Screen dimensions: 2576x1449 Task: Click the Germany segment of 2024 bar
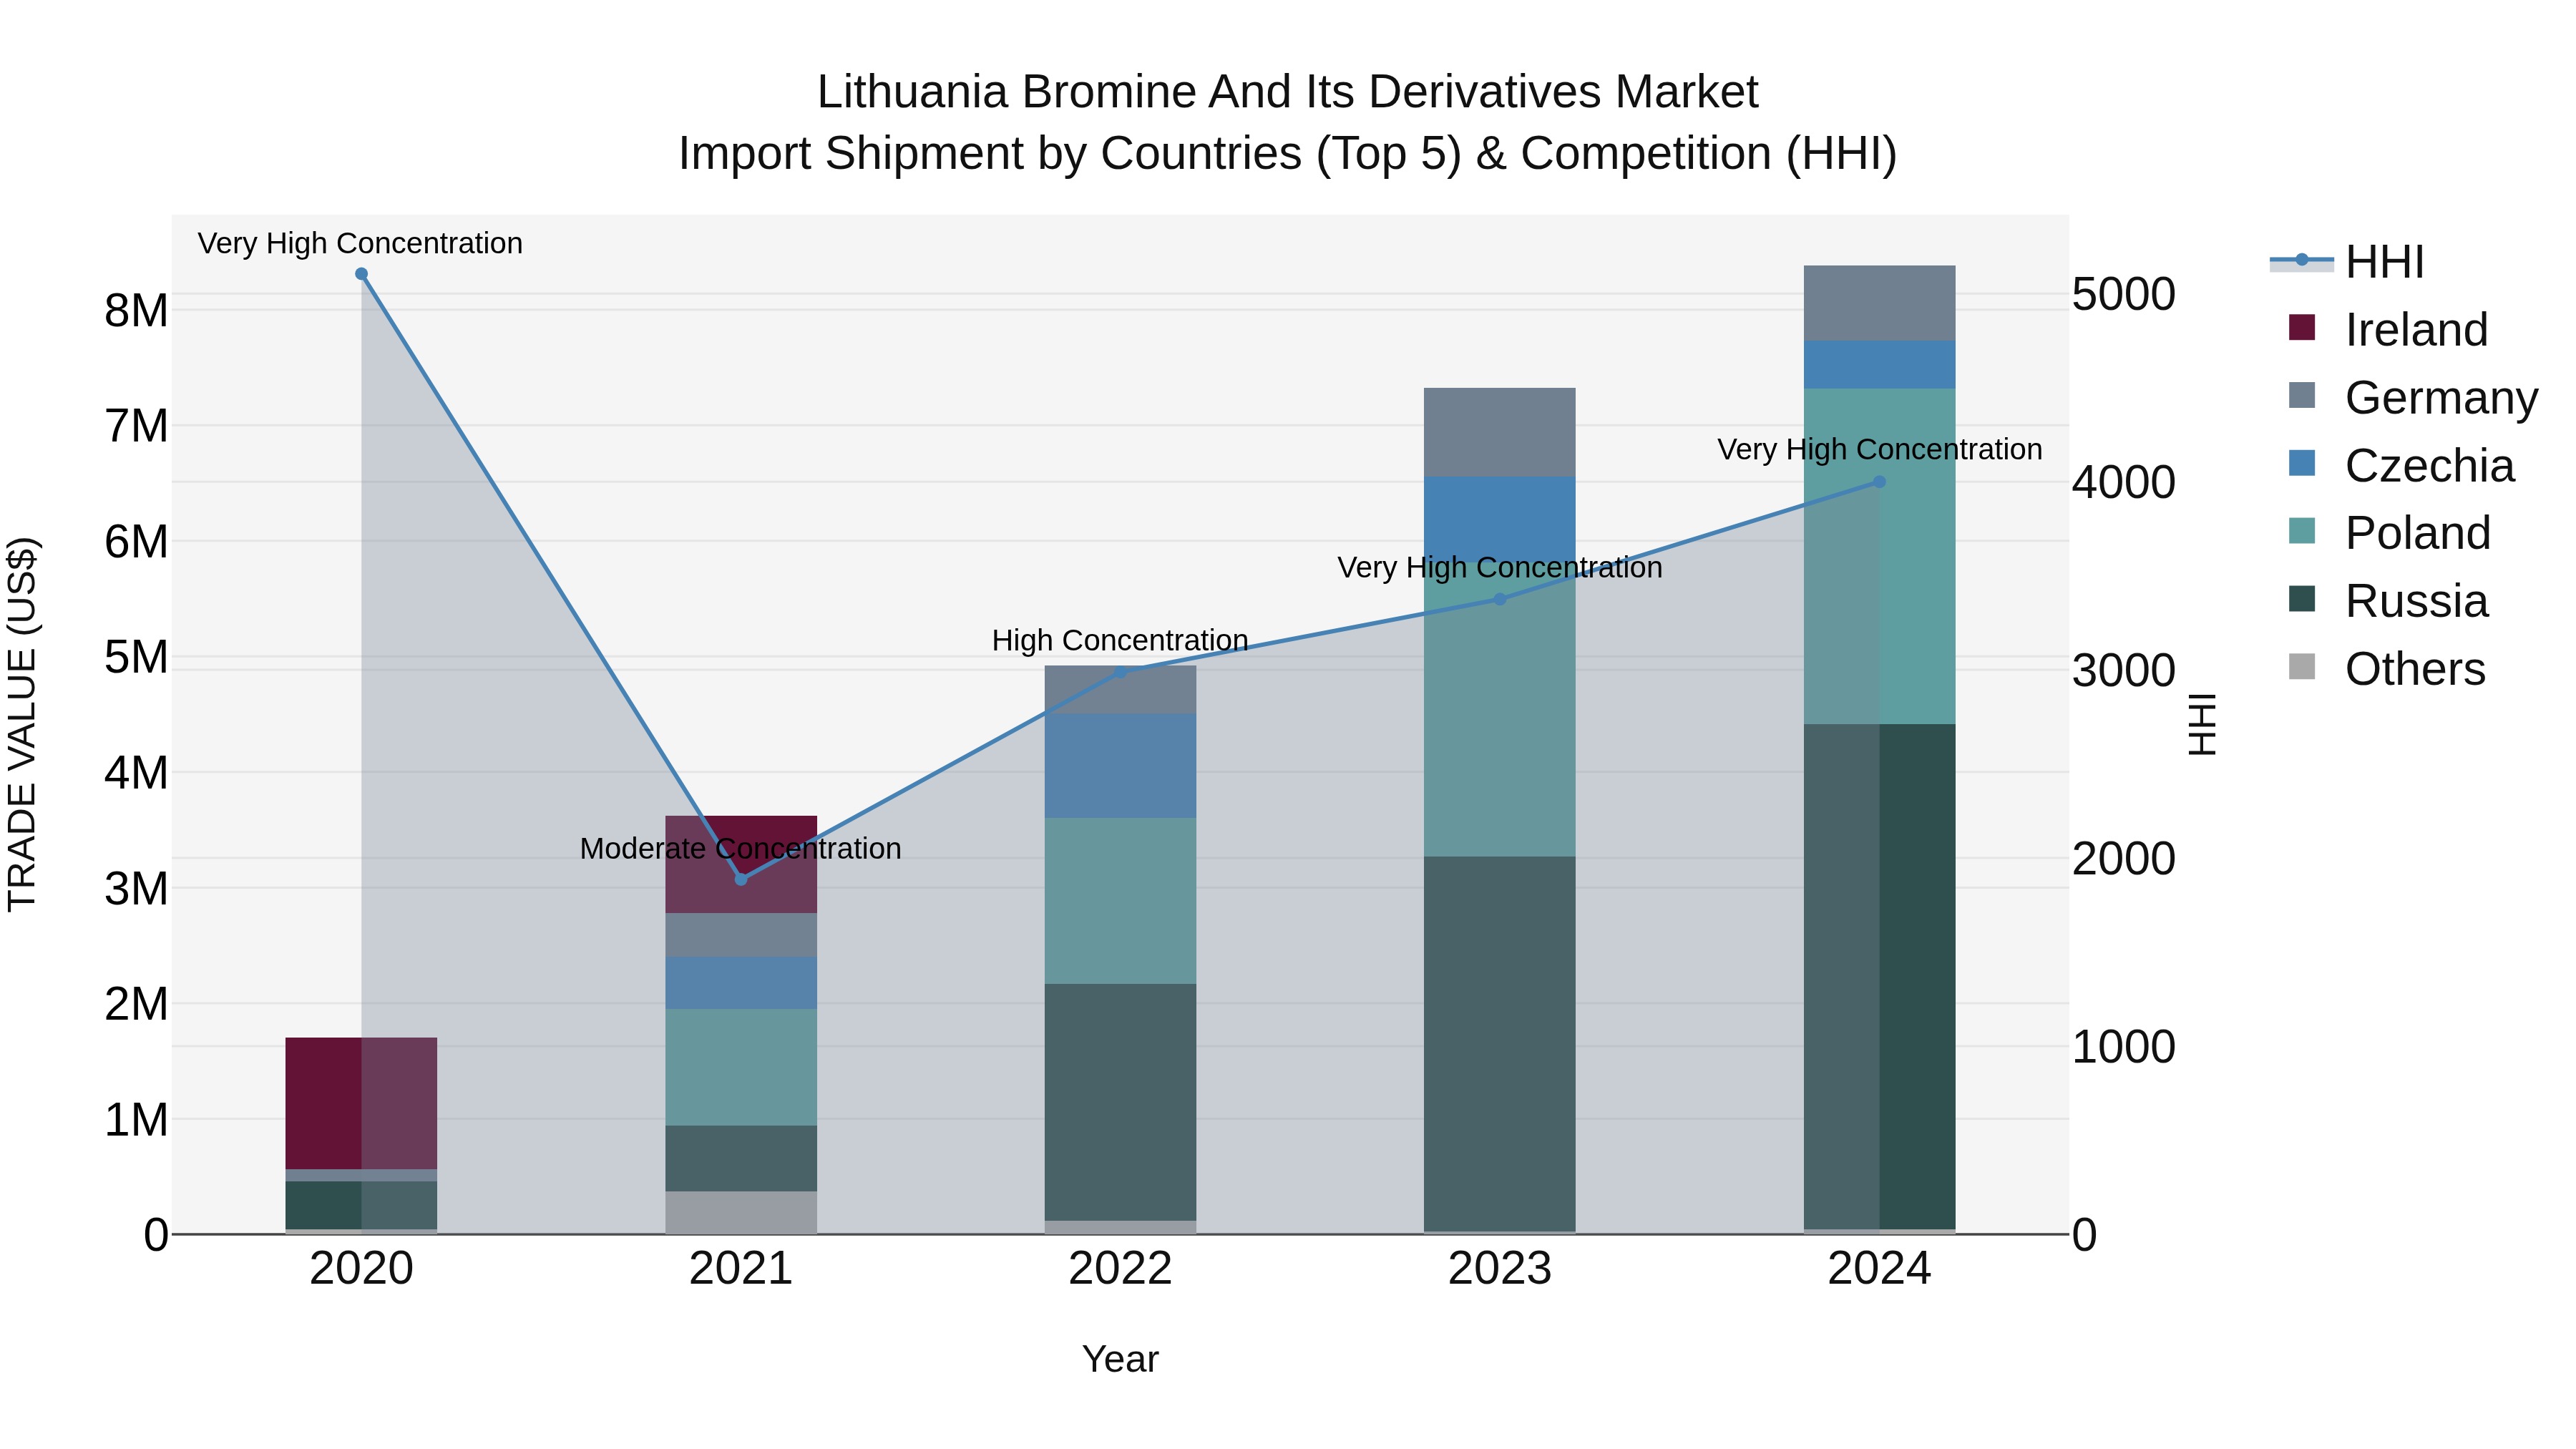1879,303
